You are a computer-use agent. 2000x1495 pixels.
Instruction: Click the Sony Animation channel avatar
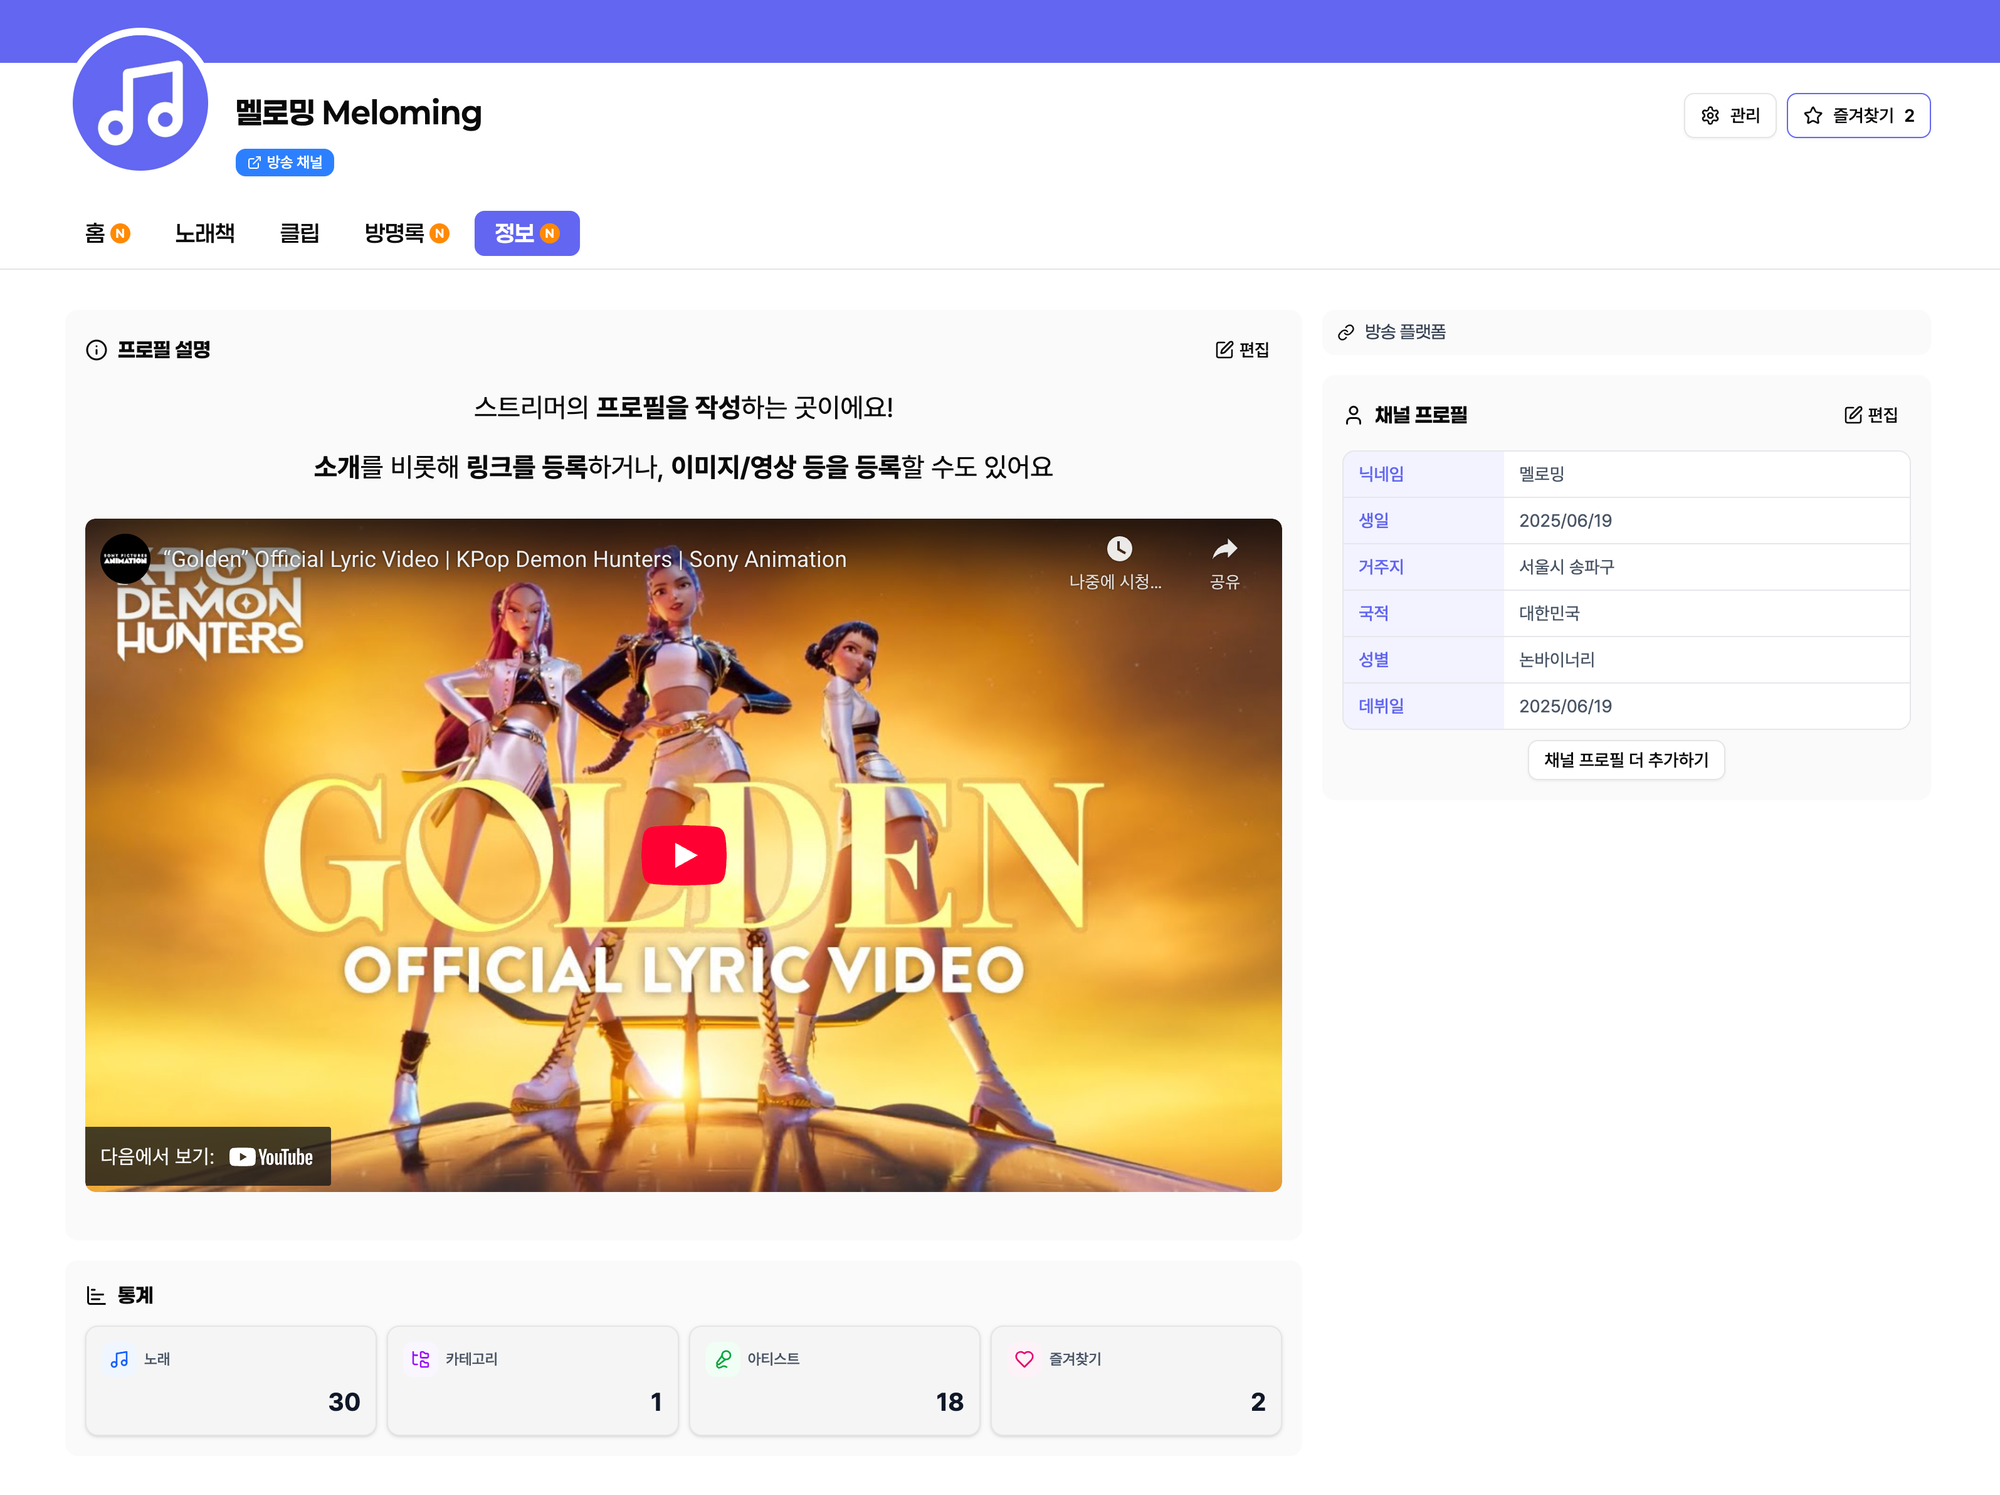tap(125, 559)
